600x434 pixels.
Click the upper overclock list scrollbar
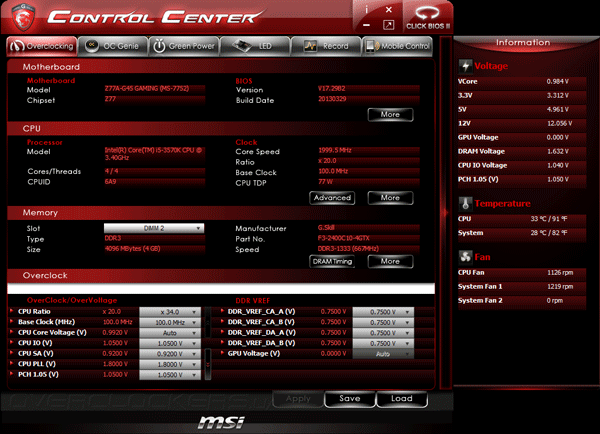coord(208,322)
